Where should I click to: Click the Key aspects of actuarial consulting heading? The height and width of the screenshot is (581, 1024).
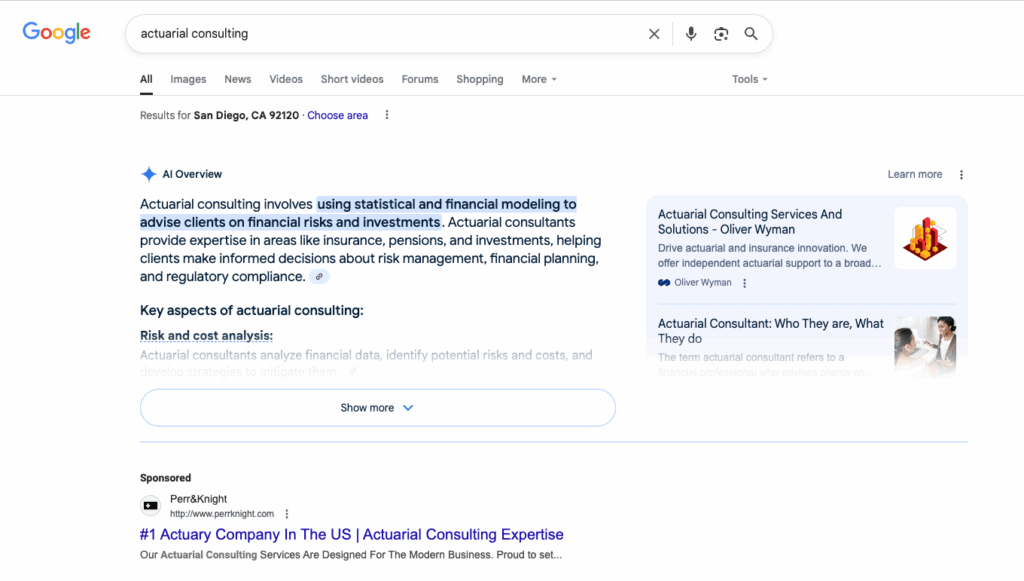click(251, 311)
